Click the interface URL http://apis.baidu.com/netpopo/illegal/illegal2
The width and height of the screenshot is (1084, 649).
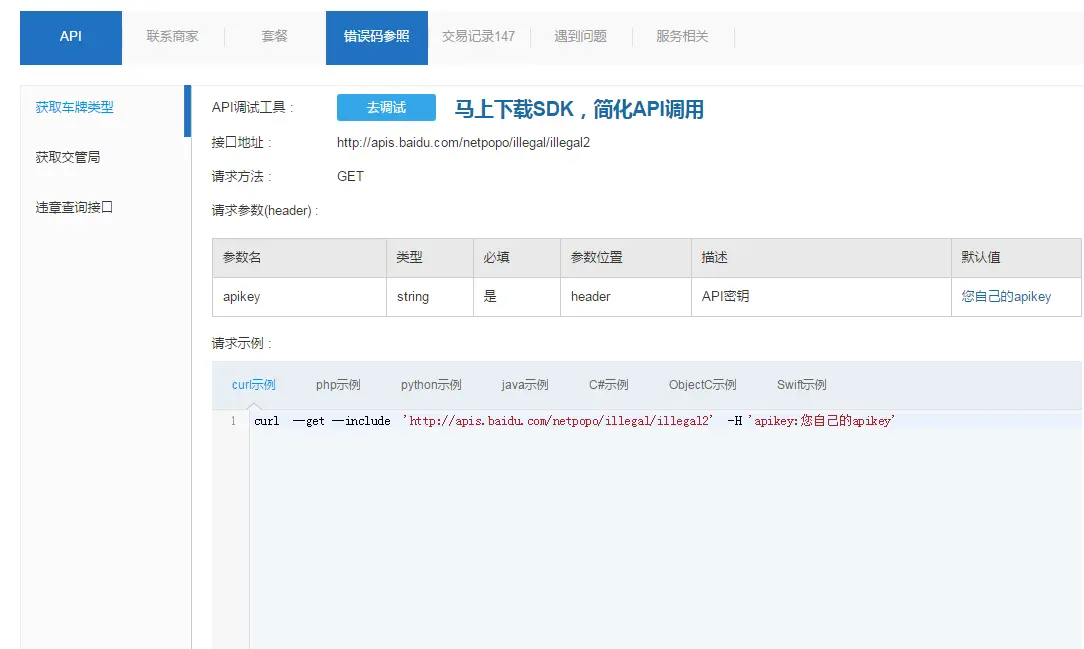pos(463,142)
